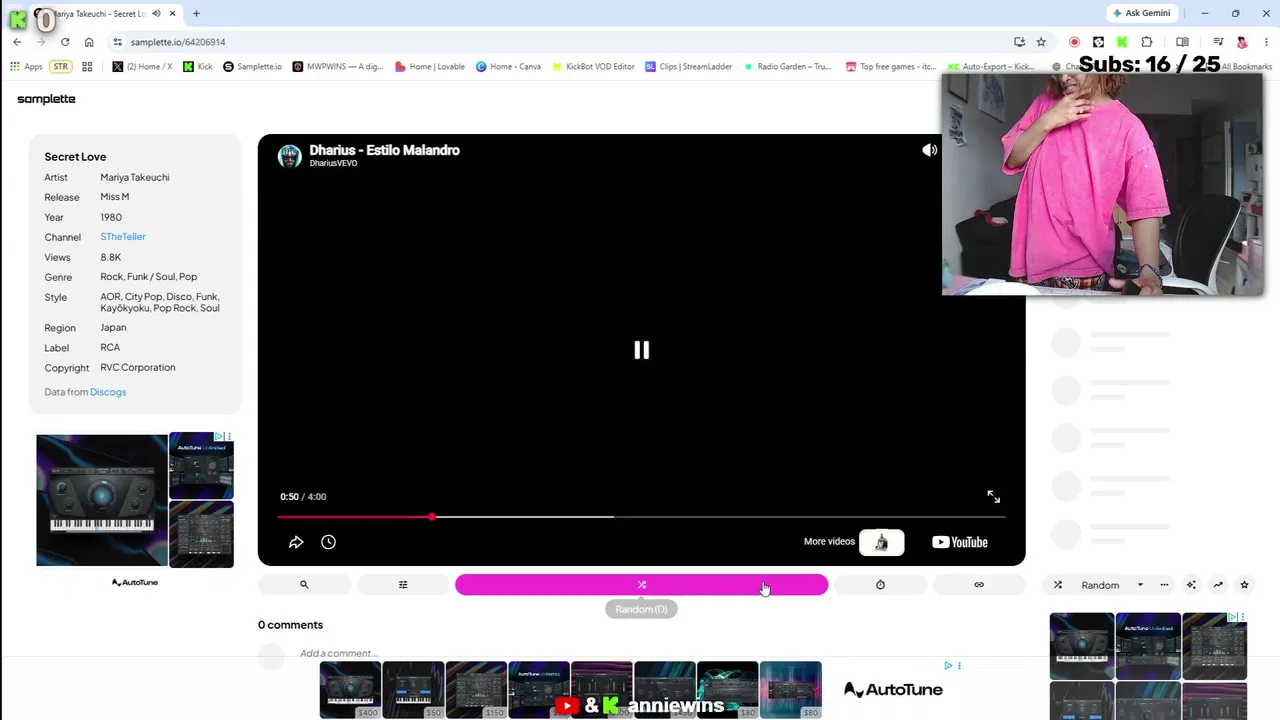
Task: Open the Kick bookmark
Action: (x=198, y=67)
